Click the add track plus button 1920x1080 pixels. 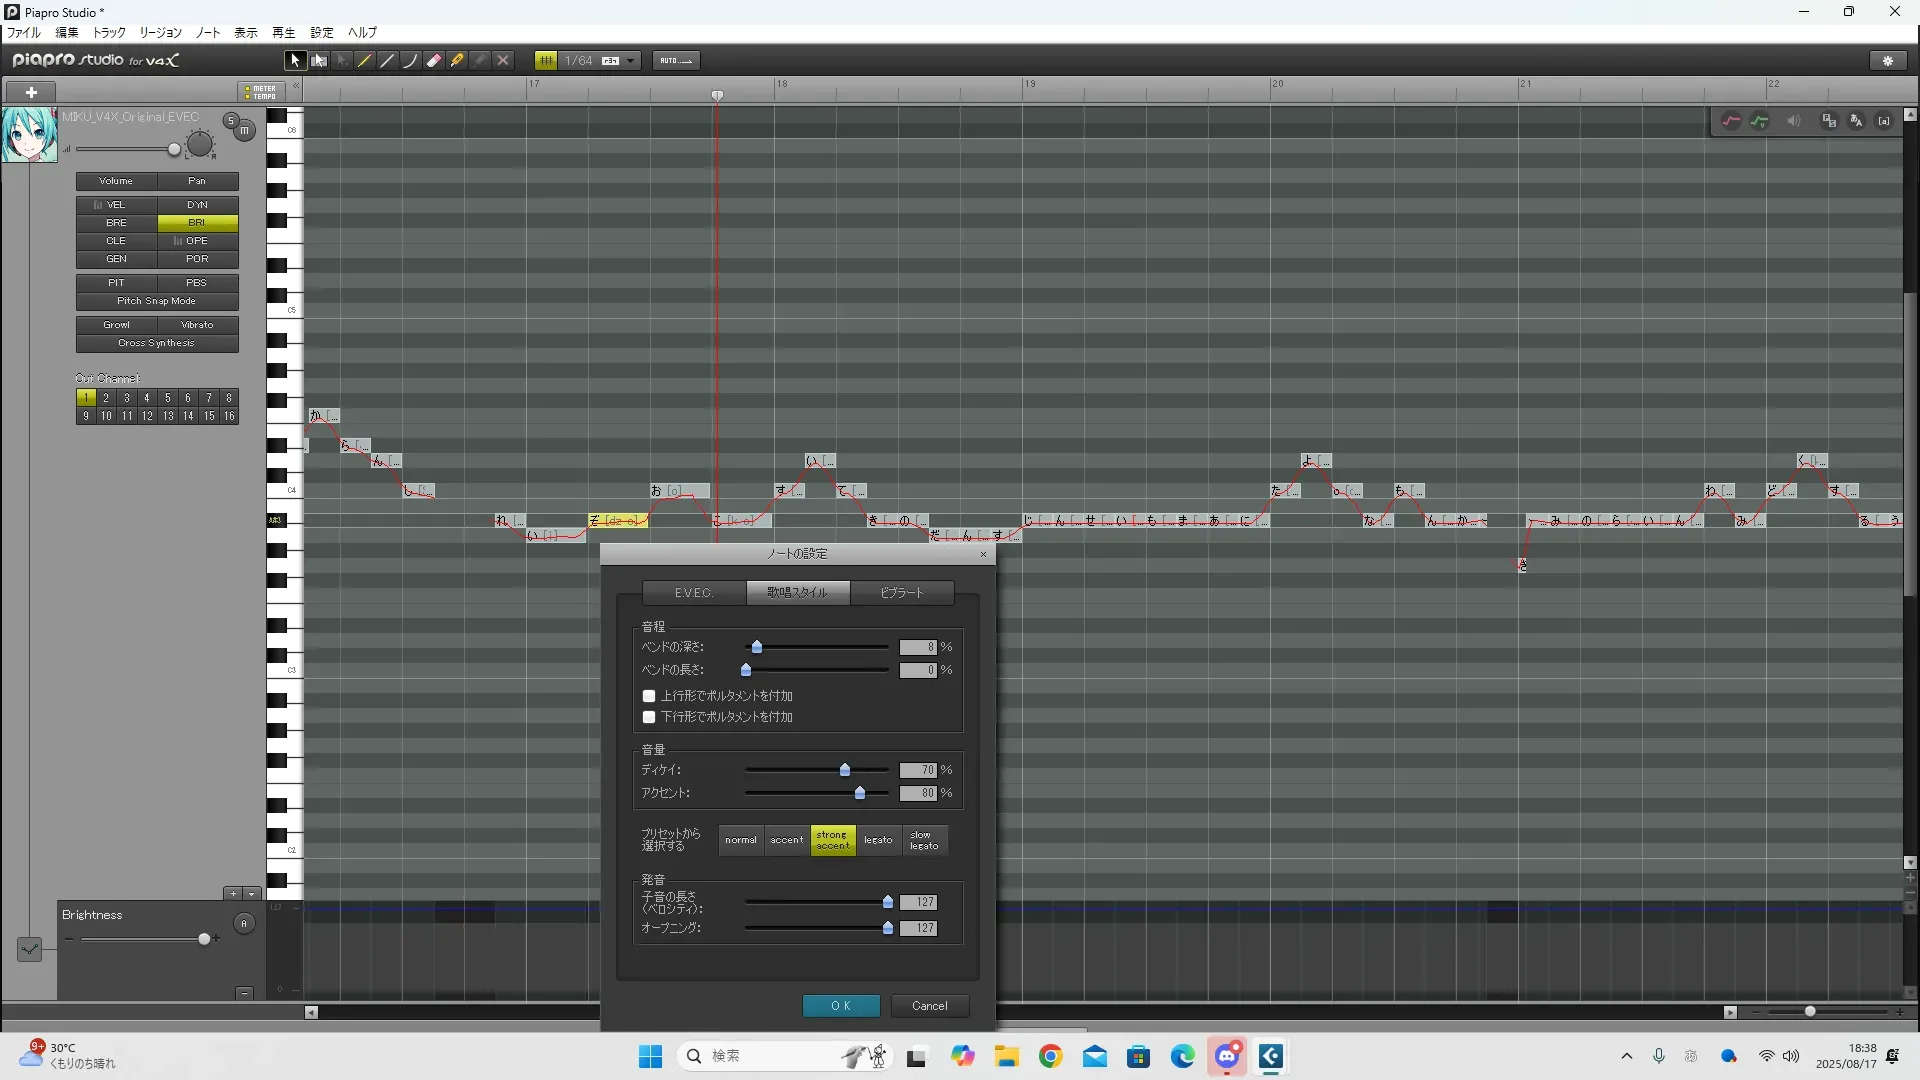tap(31, 92)
